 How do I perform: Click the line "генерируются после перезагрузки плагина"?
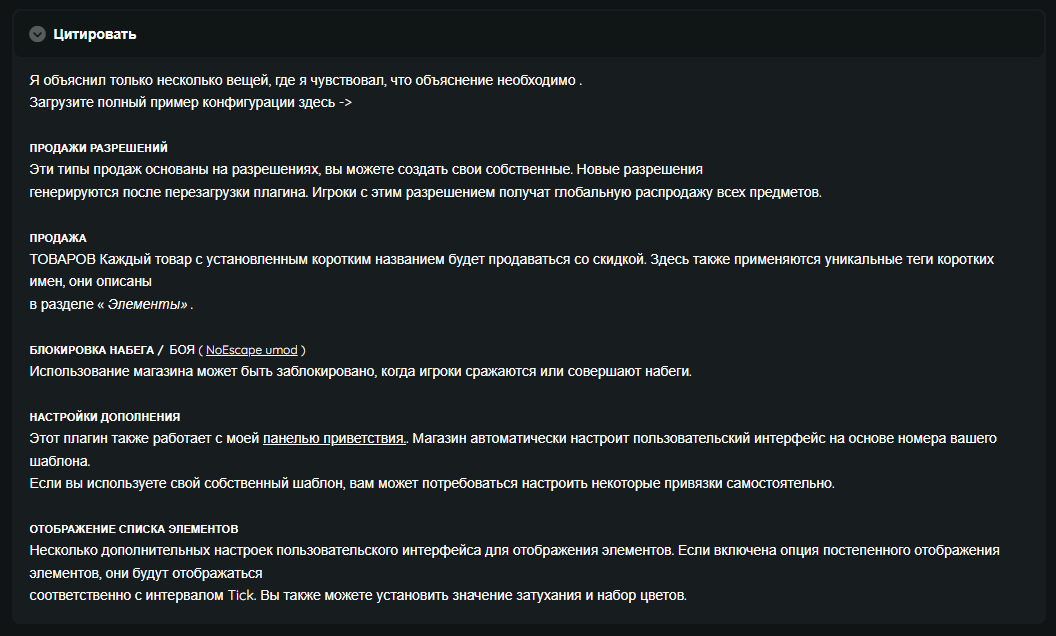[425, 192]
